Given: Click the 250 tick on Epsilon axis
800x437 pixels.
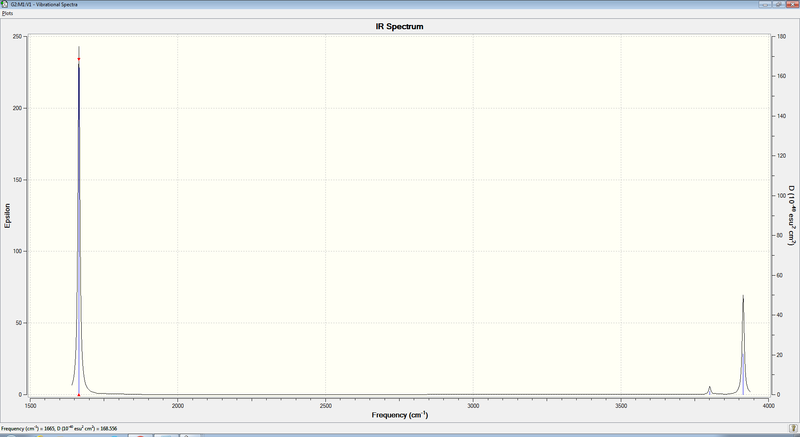Looking at the screenshot, I should point(17,37).
